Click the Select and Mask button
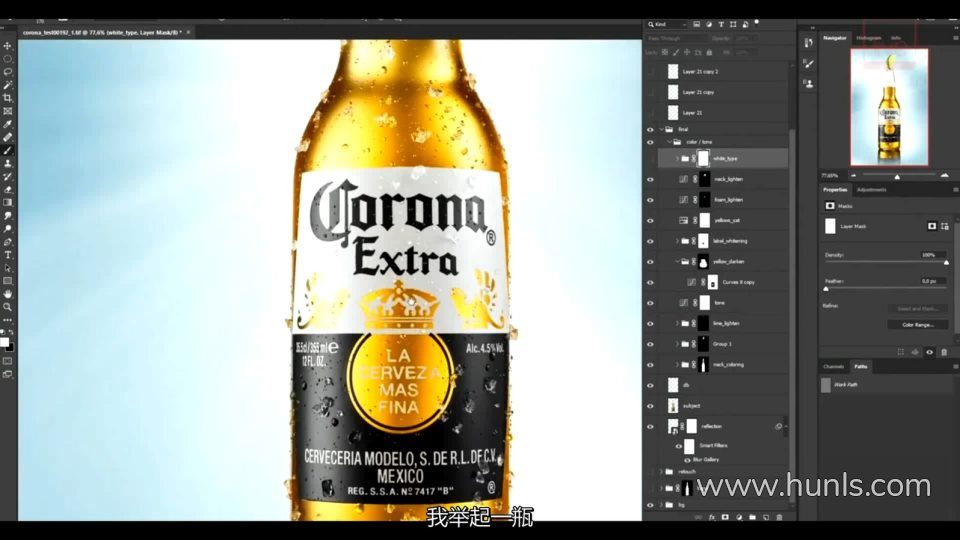Viewport: 960px width, 540px height. pos(918,309)
